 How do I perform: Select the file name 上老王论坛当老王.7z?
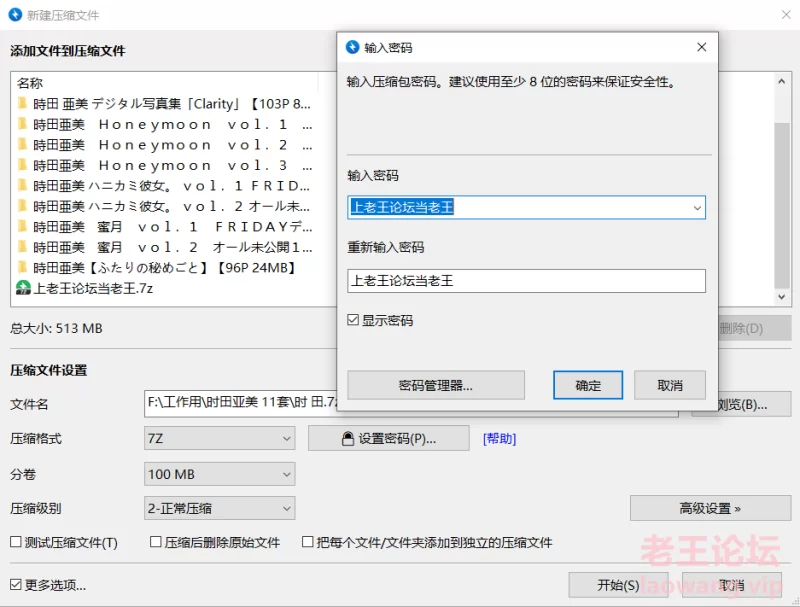93,289
